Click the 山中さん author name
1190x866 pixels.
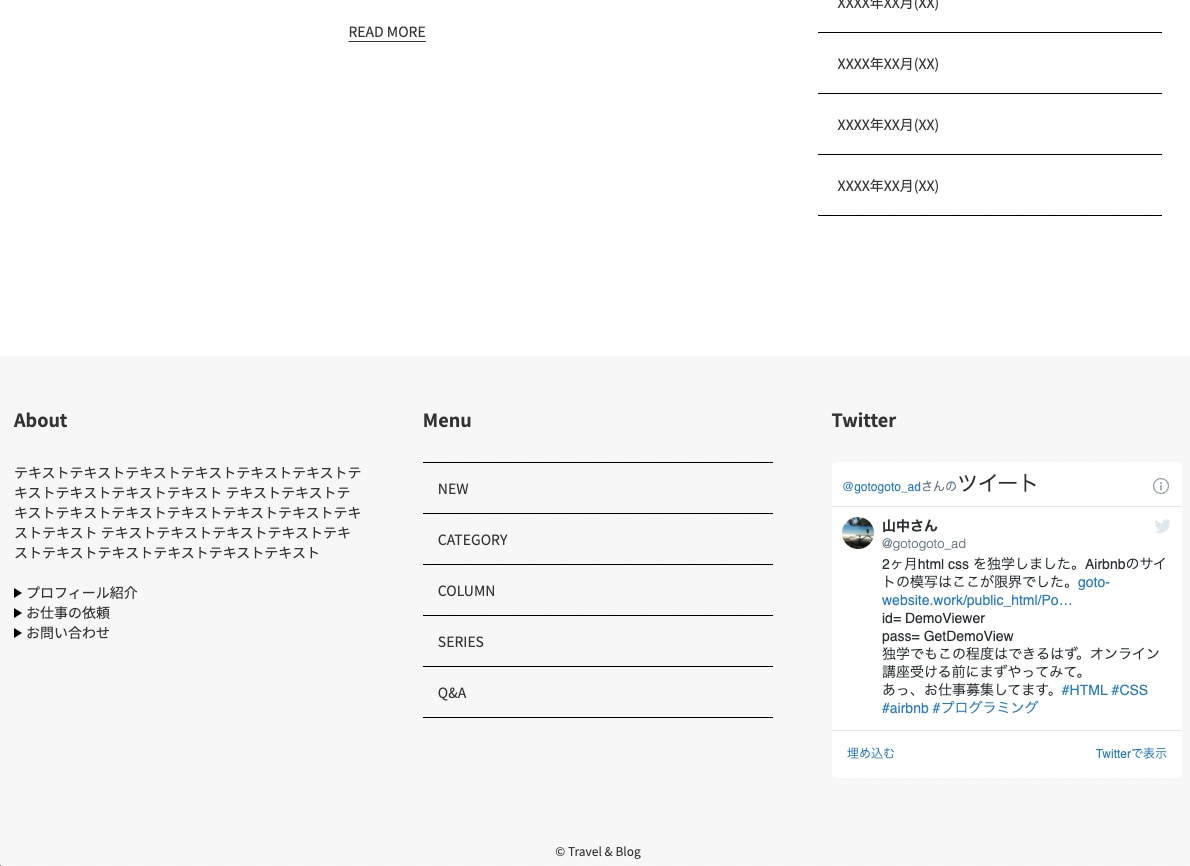point(909,526)
